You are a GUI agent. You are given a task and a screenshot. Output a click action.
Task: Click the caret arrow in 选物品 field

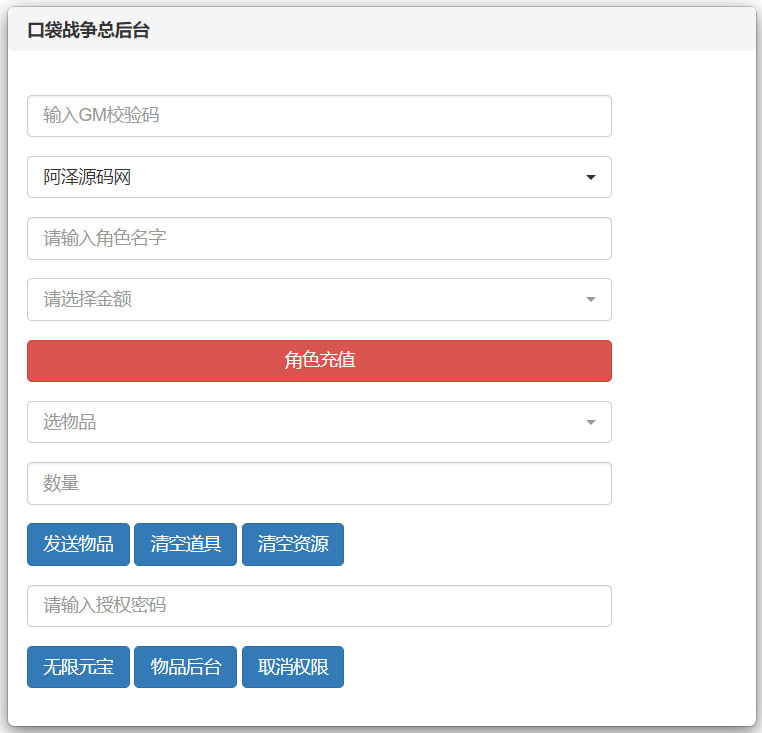pos(591,422)
